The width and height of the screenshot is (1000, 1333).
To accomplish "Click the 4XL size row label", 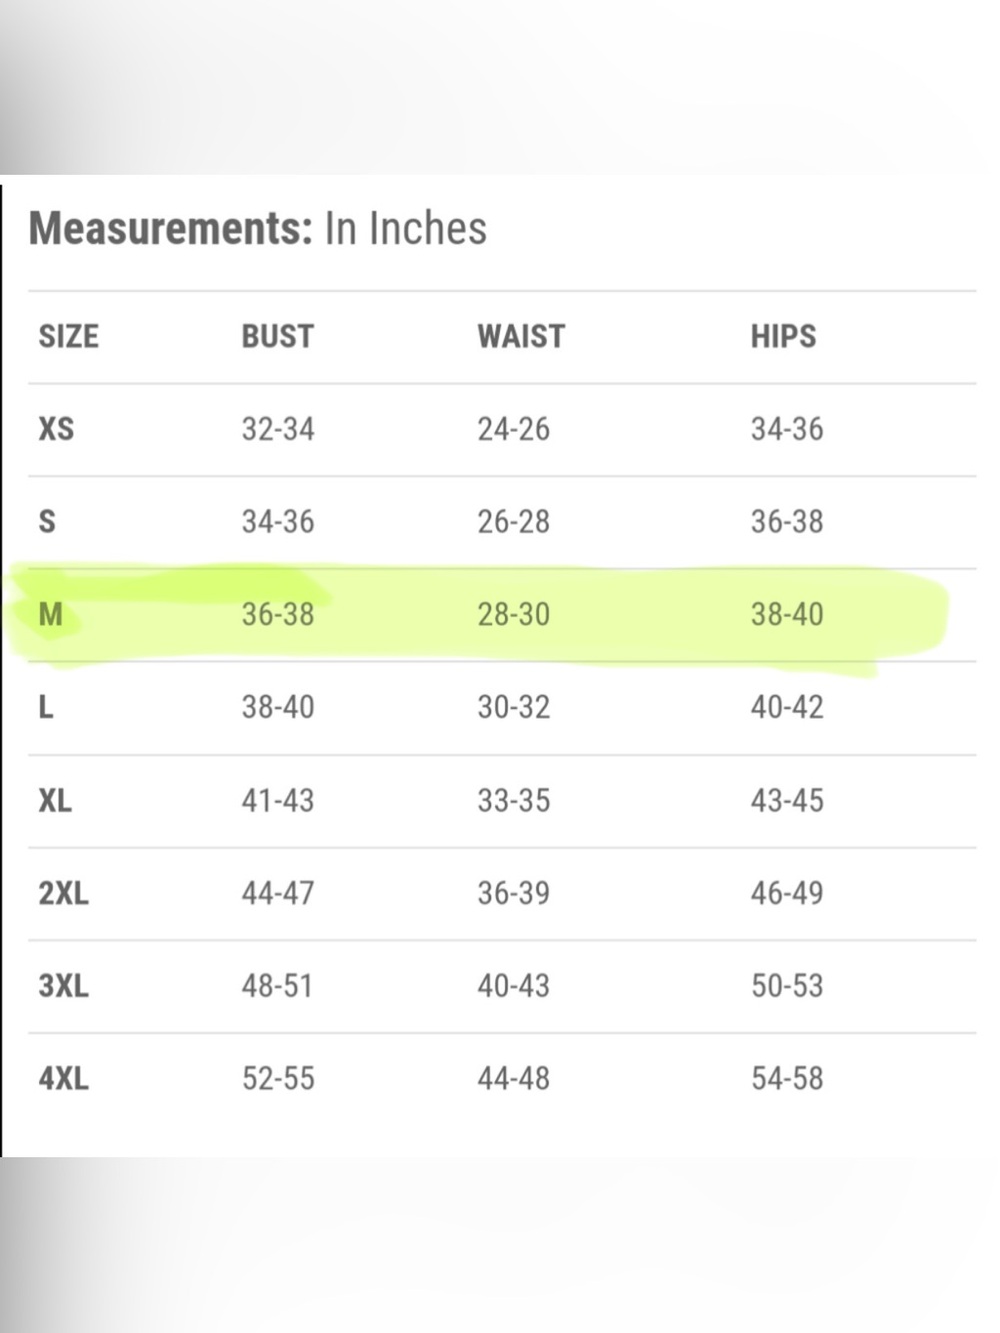I will [64, 1078].
